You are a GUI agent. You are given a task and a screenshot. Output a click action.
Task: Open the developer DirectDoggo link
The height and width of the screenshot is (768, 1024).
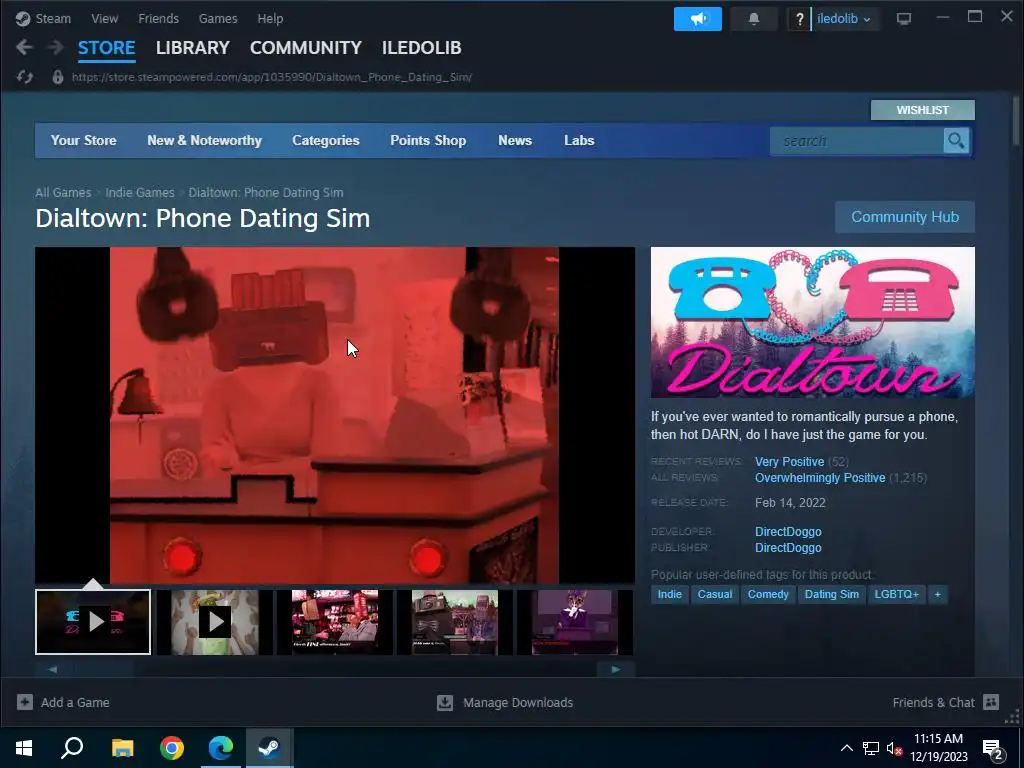[x=788, y=532]
